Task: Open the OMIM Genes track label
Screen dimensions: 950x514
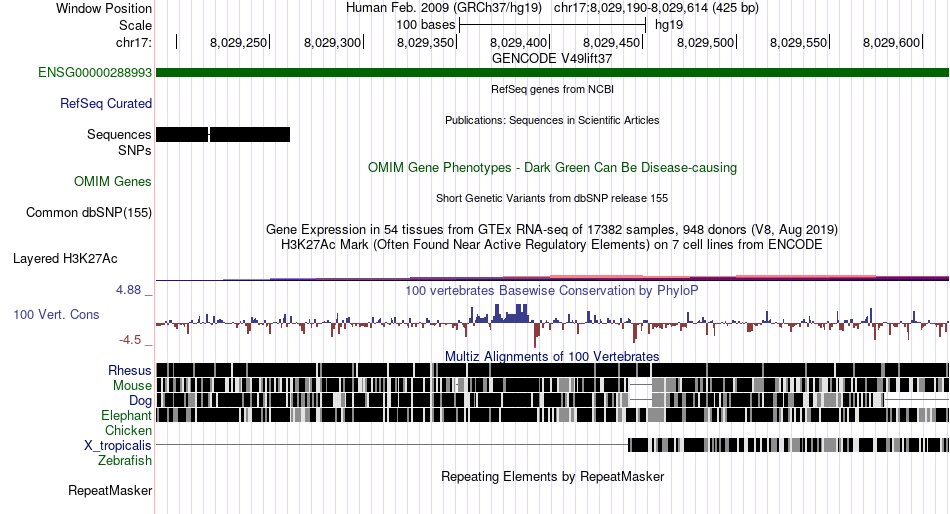Action: click(x=113, y=181)
